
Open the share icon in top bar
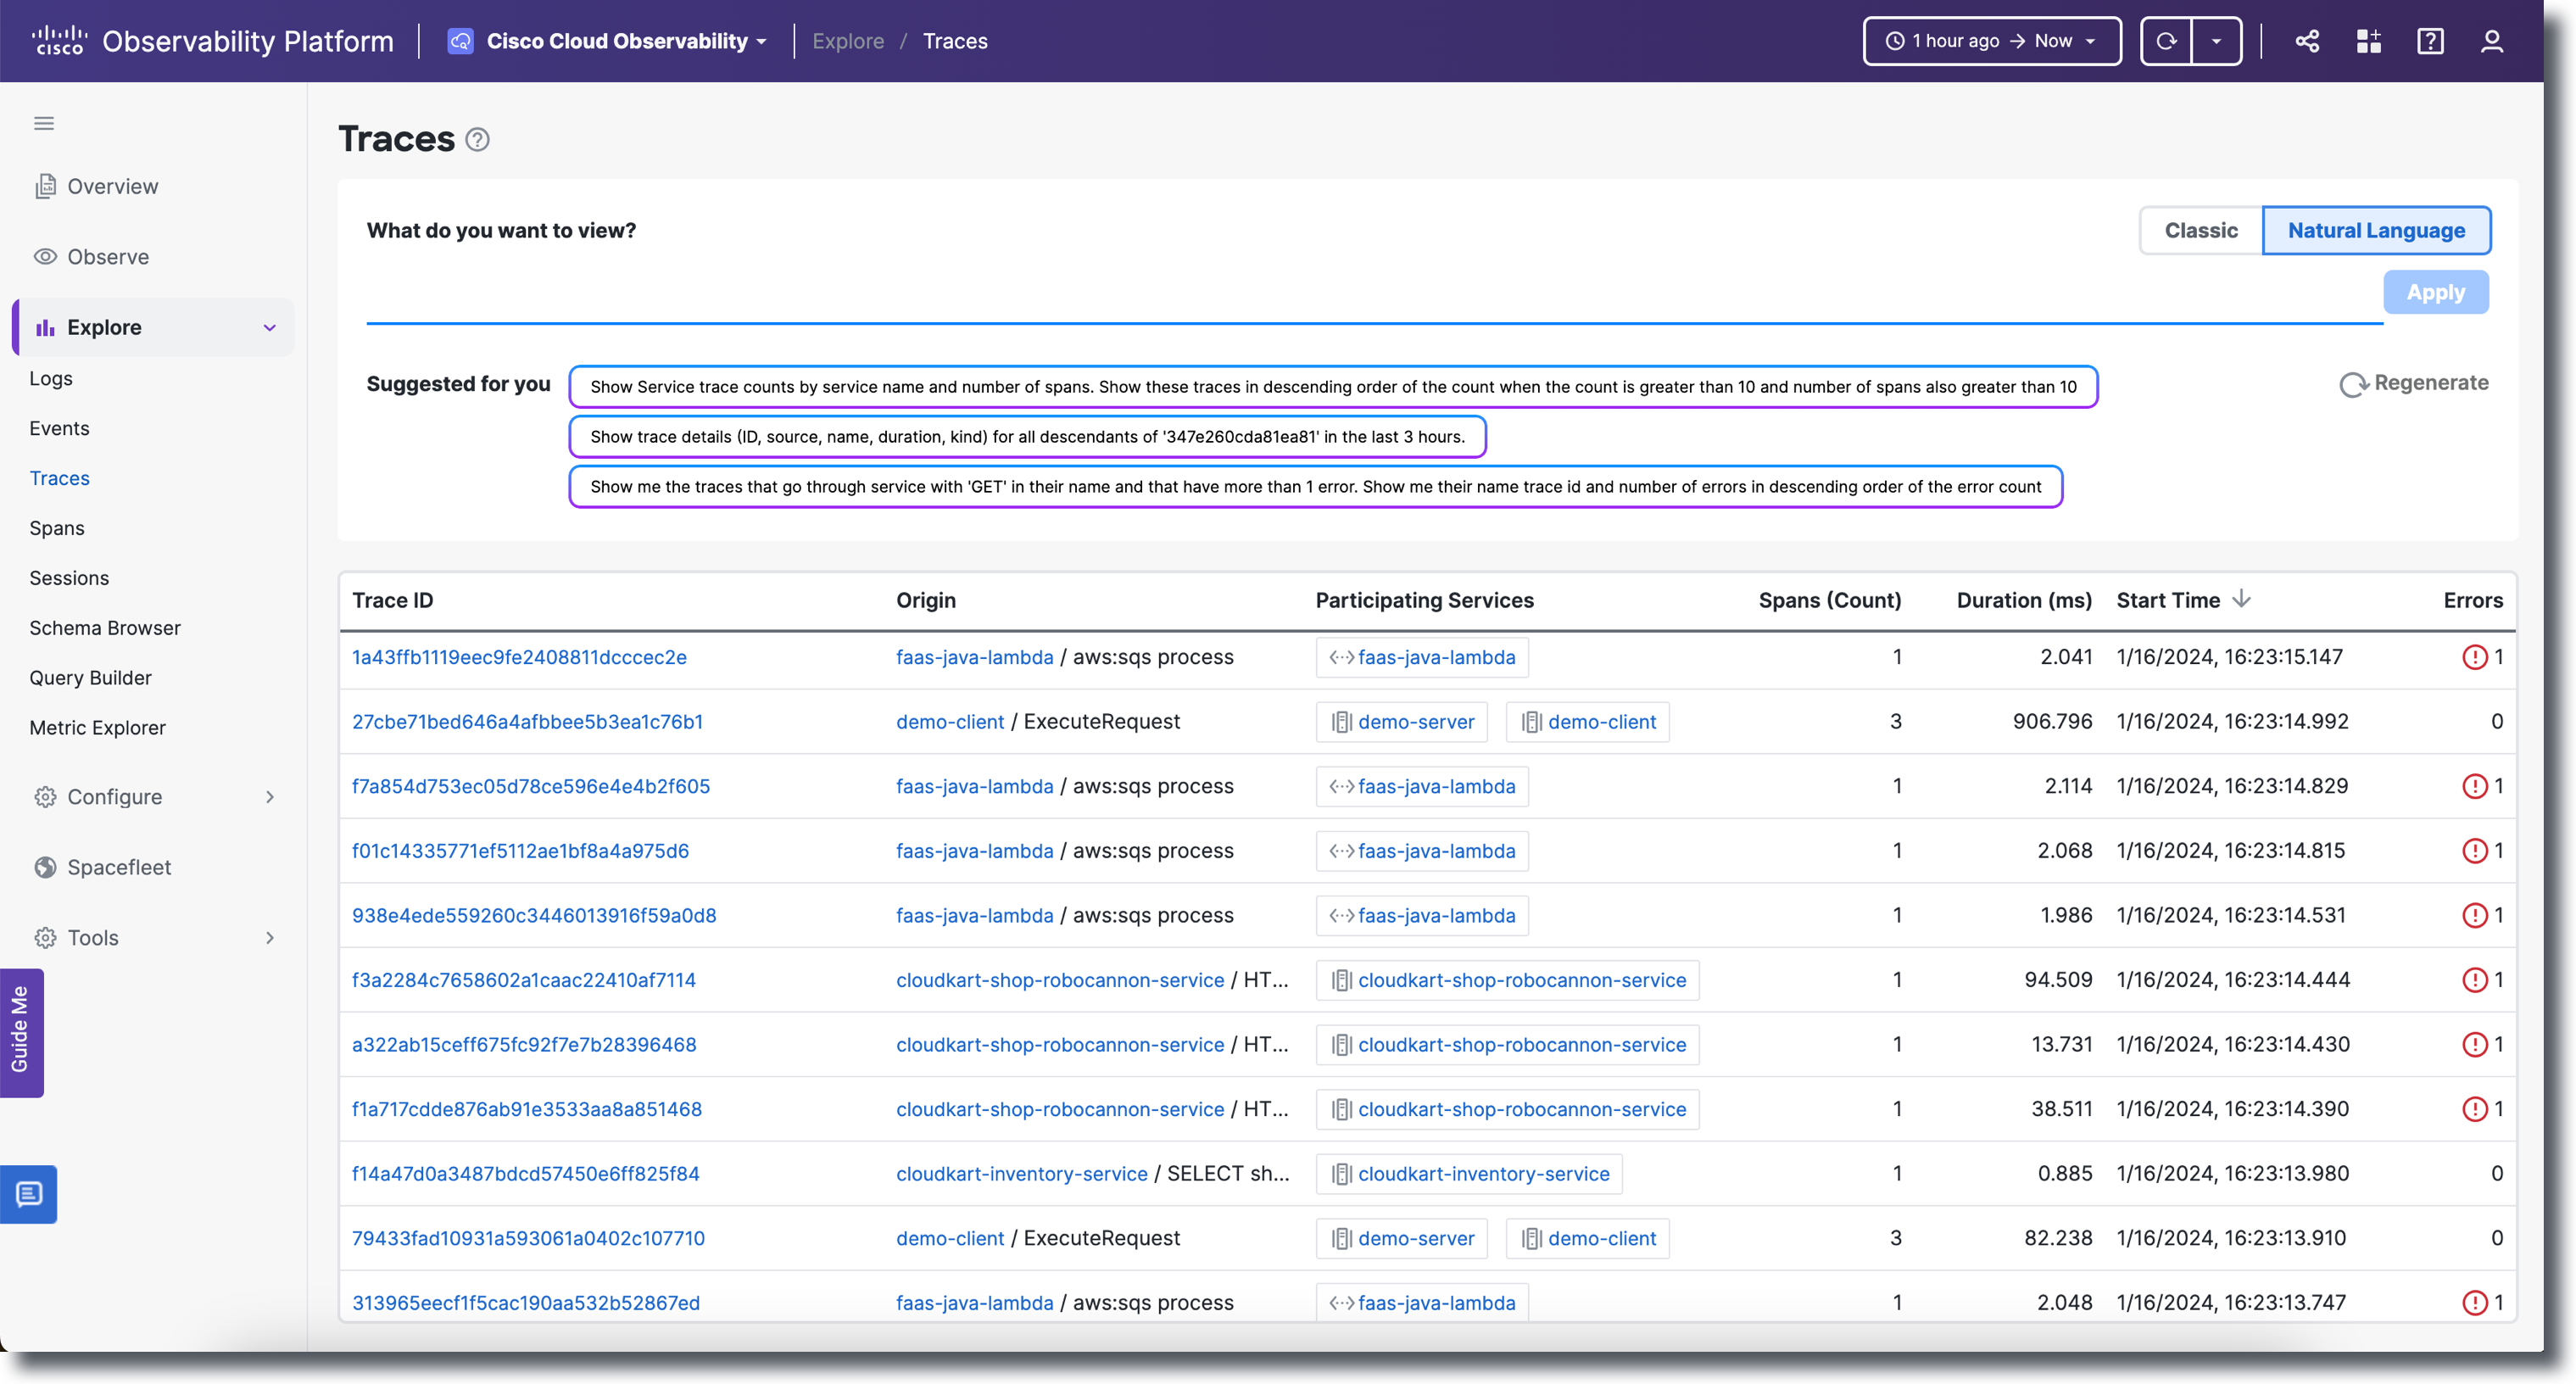tap(2307, 41)
